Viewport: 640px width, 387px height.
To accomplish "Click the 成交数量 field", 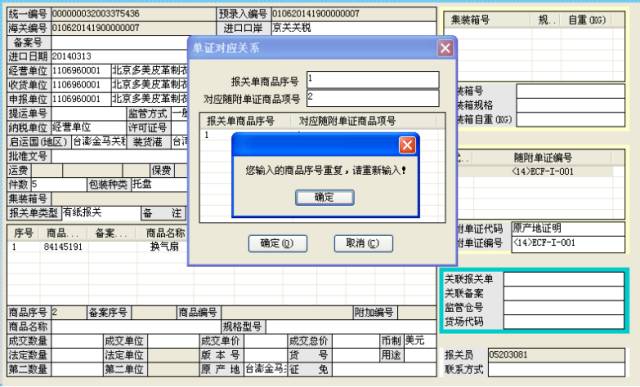I will 77,341.
